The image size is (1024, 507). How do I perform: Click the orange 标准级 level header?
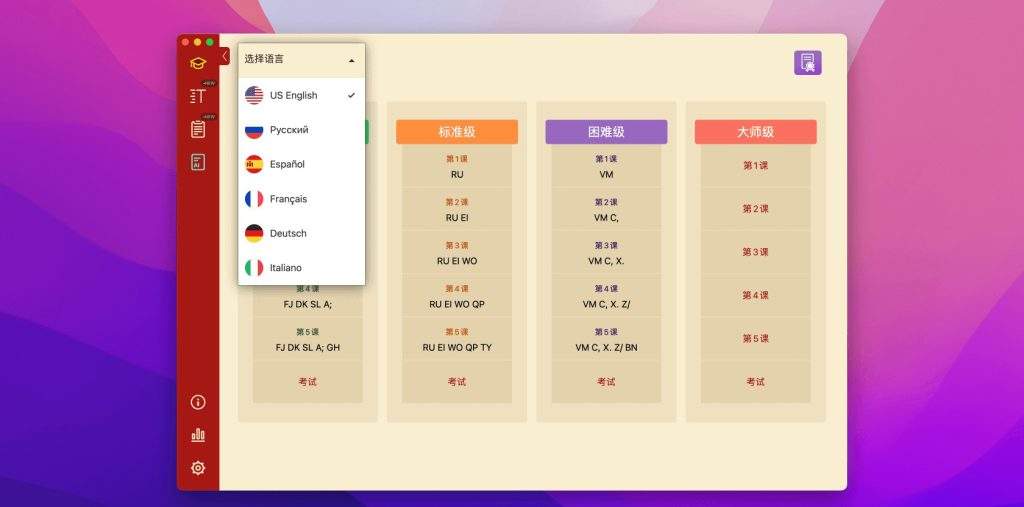456,132
